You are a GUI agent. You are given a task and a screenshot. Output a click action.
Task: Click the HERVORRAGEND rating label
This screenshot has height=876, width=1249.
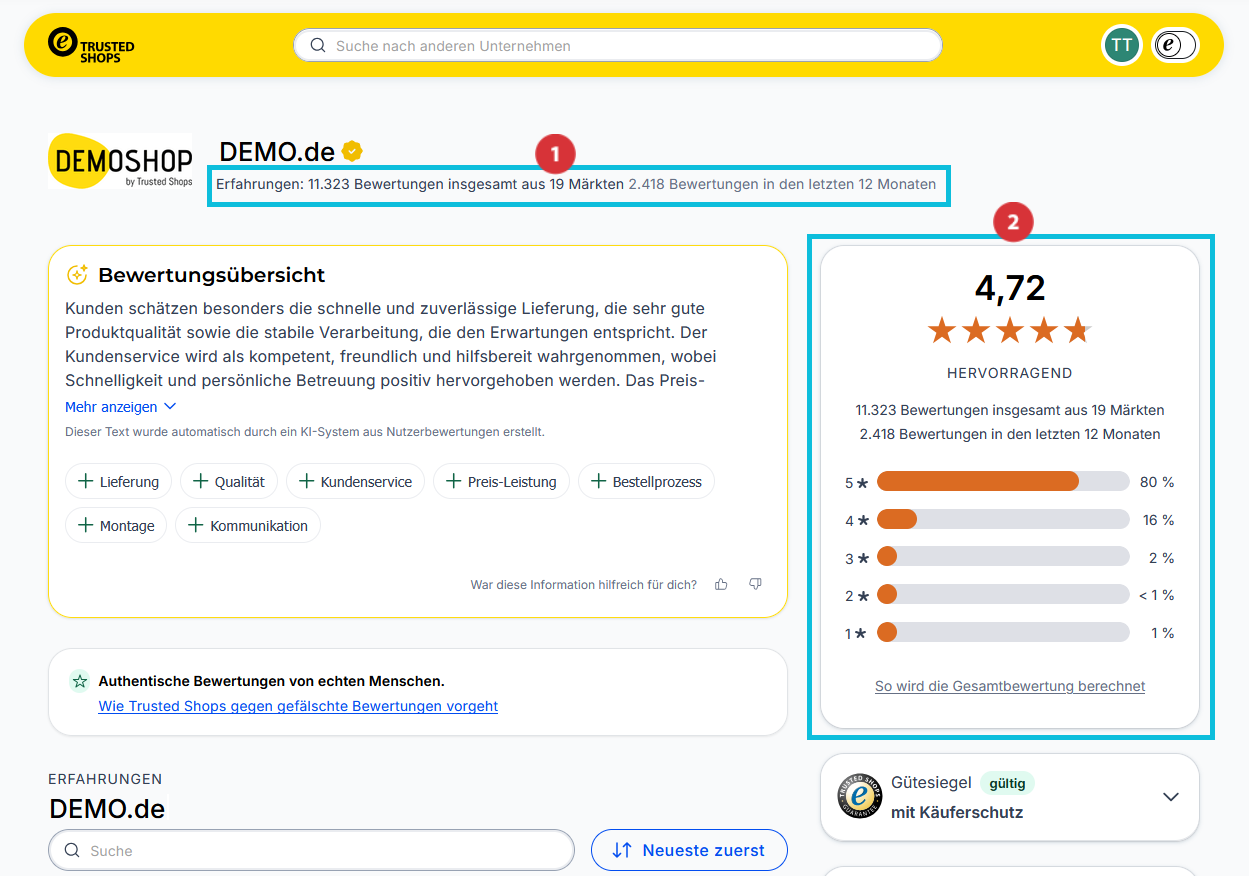click(x=1010, y=373)
